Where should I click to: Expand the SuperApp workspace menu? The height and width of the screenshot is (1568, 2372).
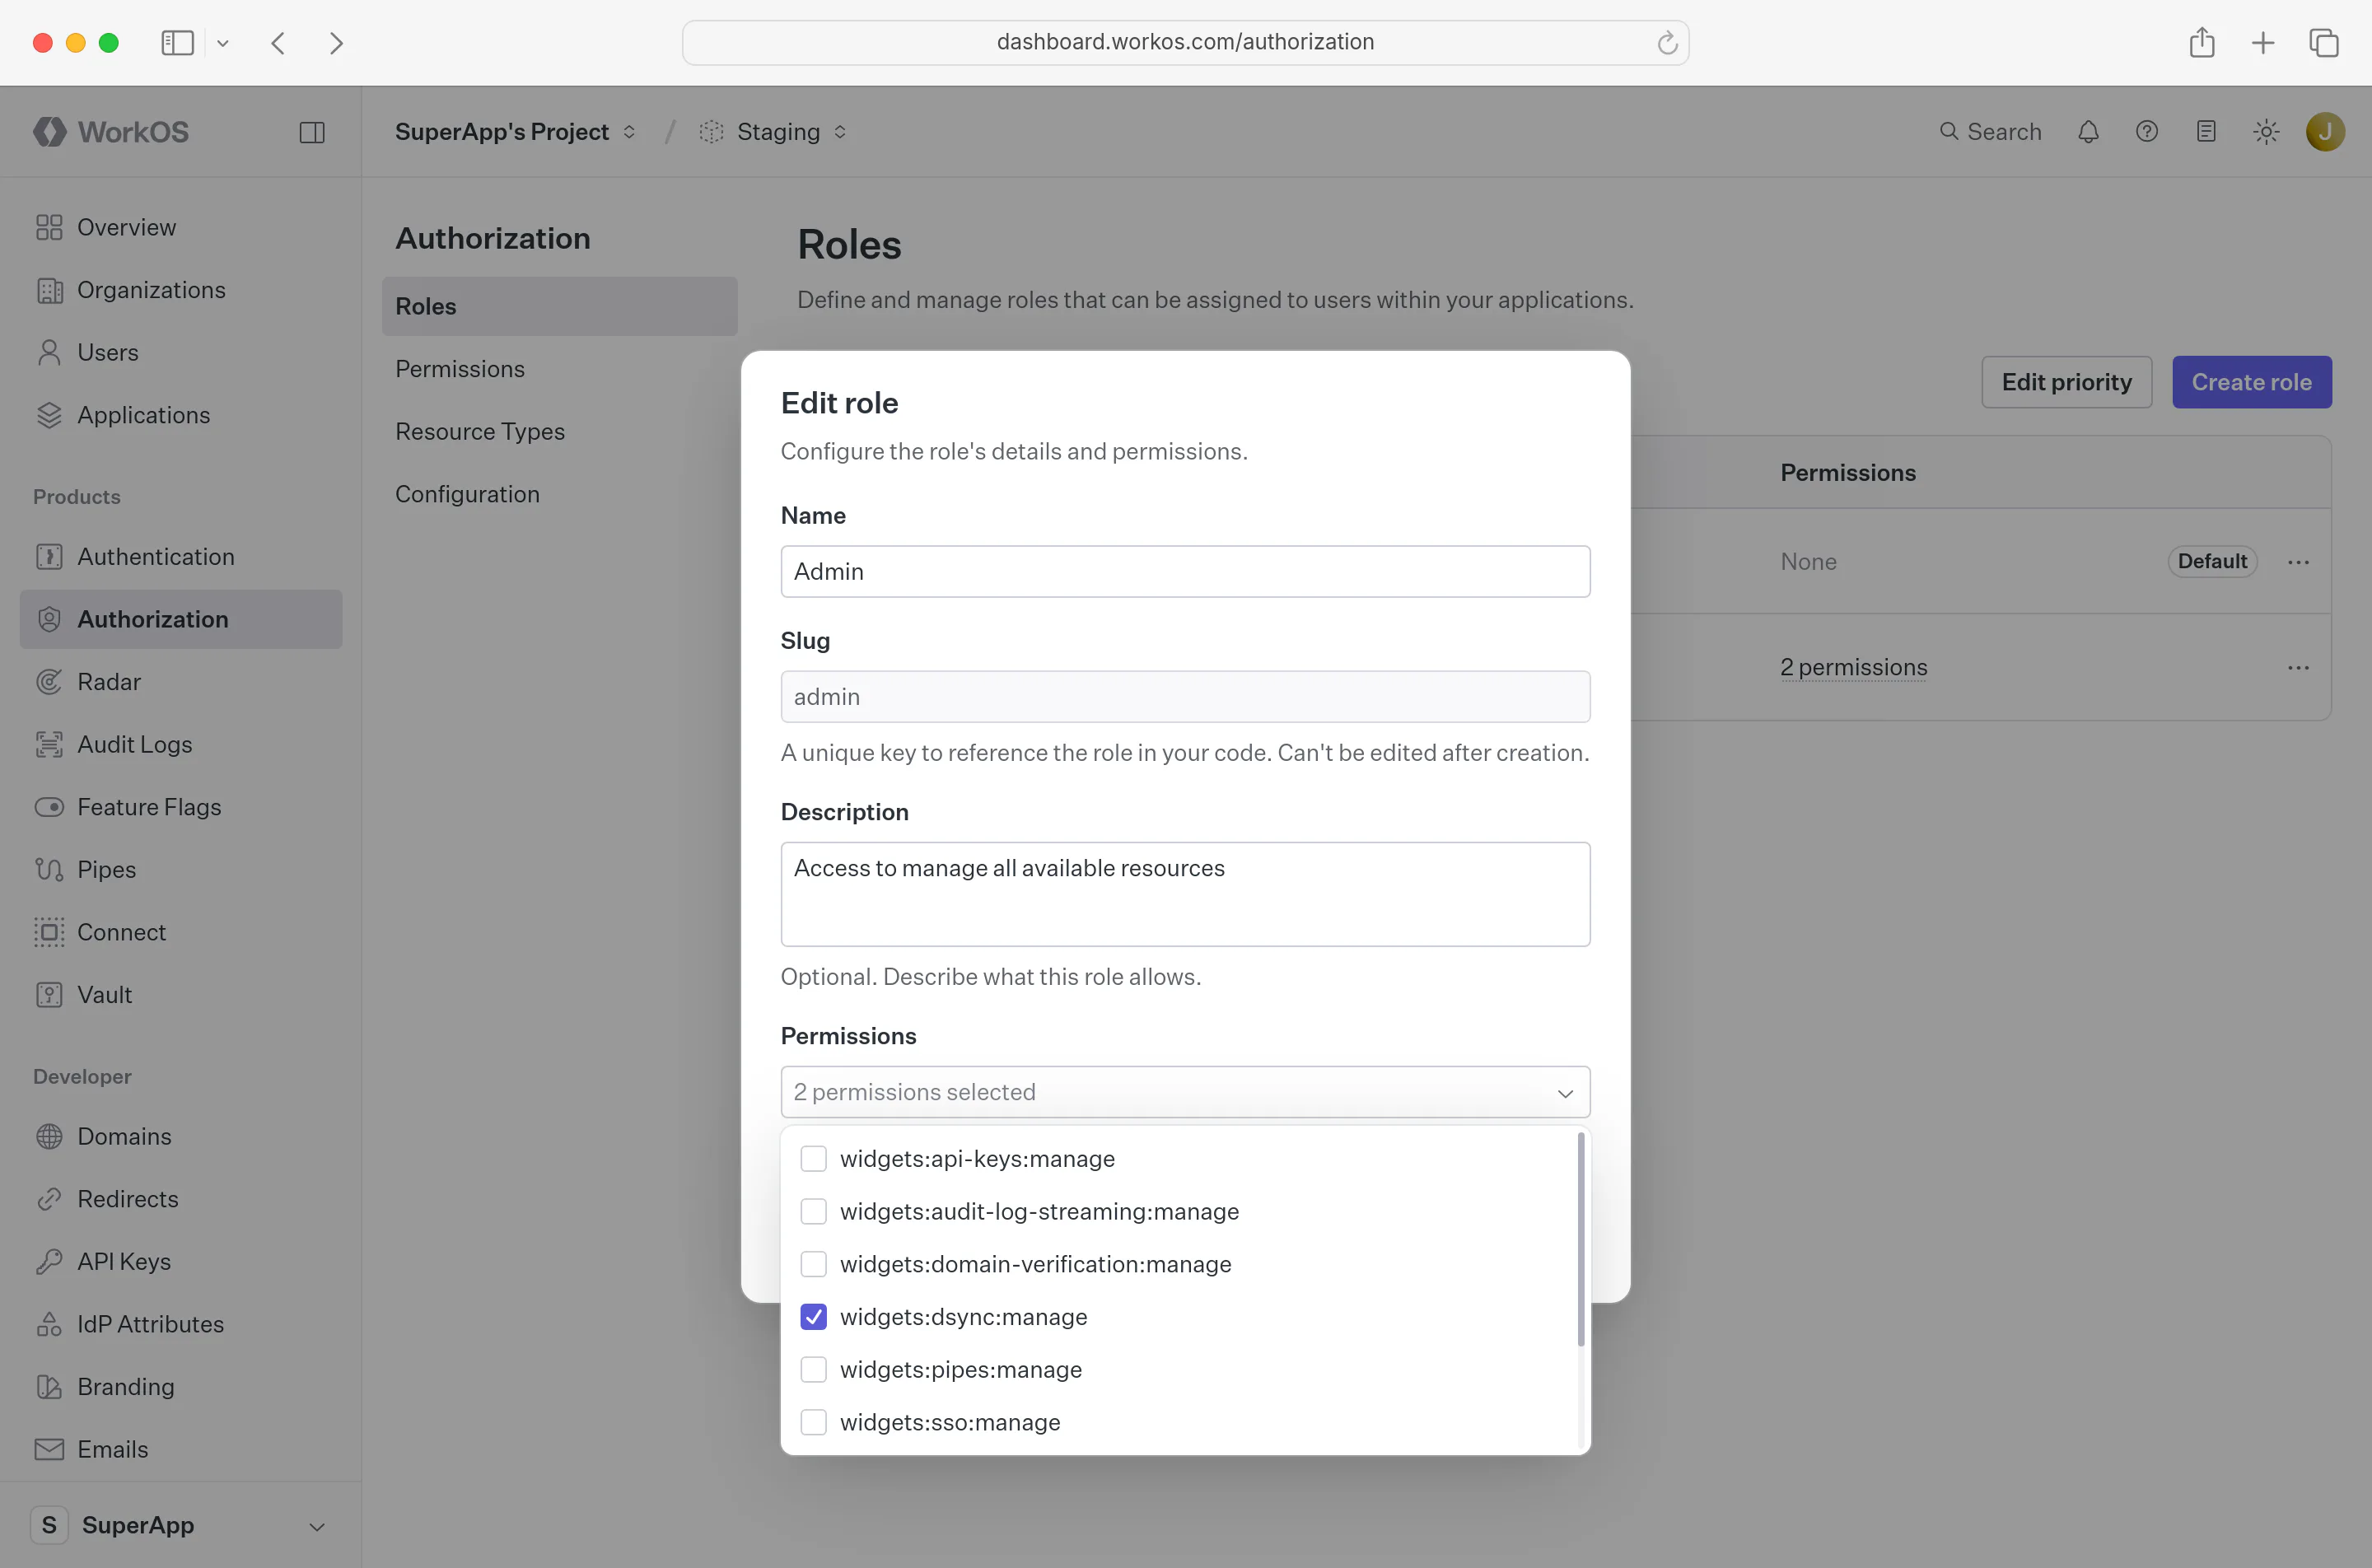pos(181,1525)
